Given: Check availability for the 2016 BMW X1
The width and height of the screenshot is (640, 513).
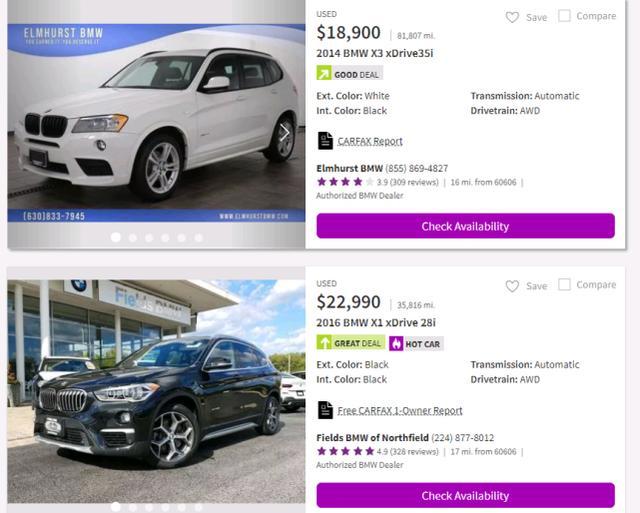Looking at the screenshot, I should click(465, 495).
